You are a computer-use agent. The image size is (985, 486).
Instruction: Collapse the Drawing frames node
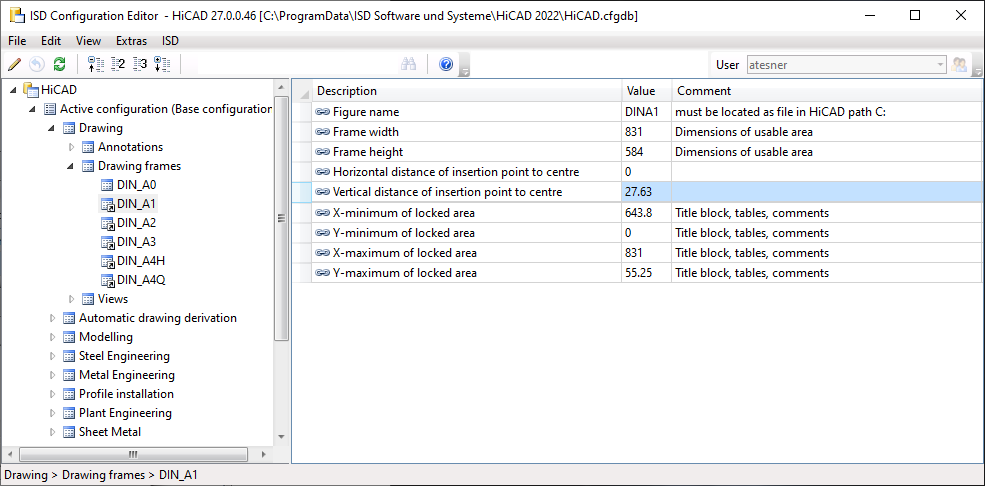click(71, 166)
